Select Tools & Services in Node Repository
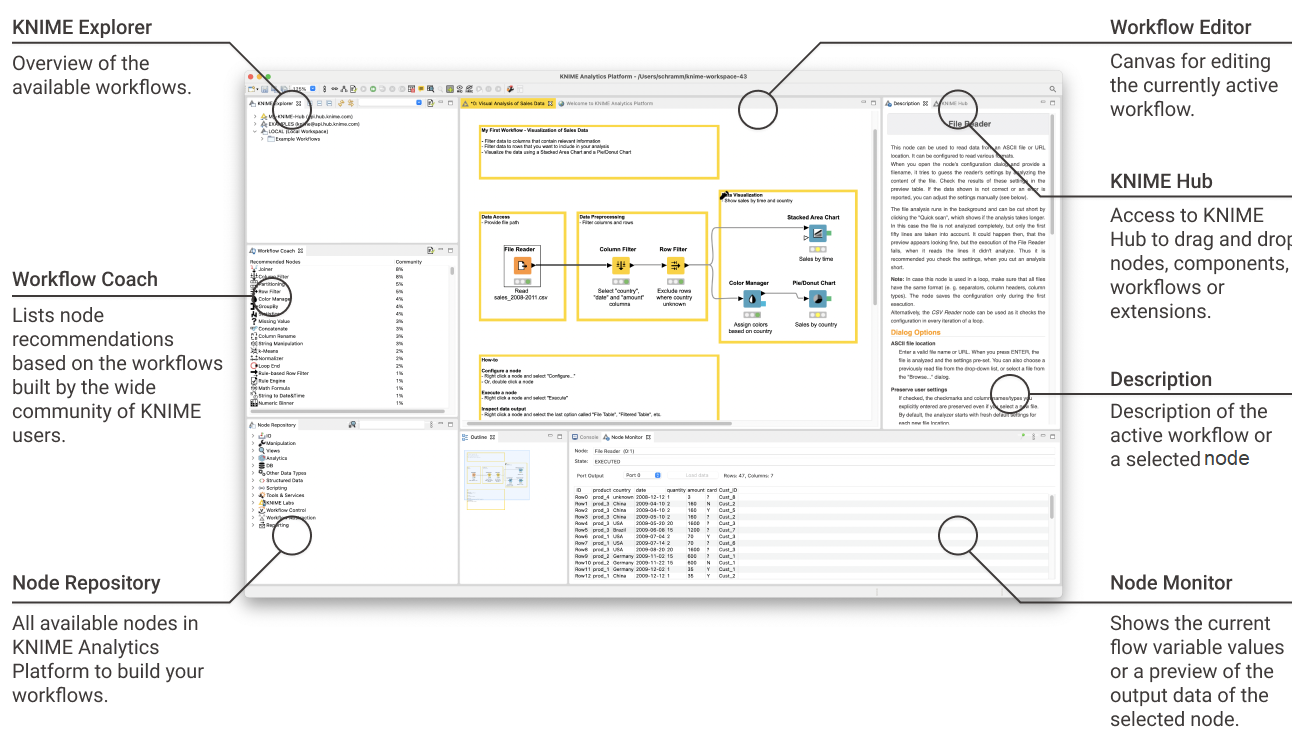The height and width of the screenshot is (738, 1292). coord(281,495)
